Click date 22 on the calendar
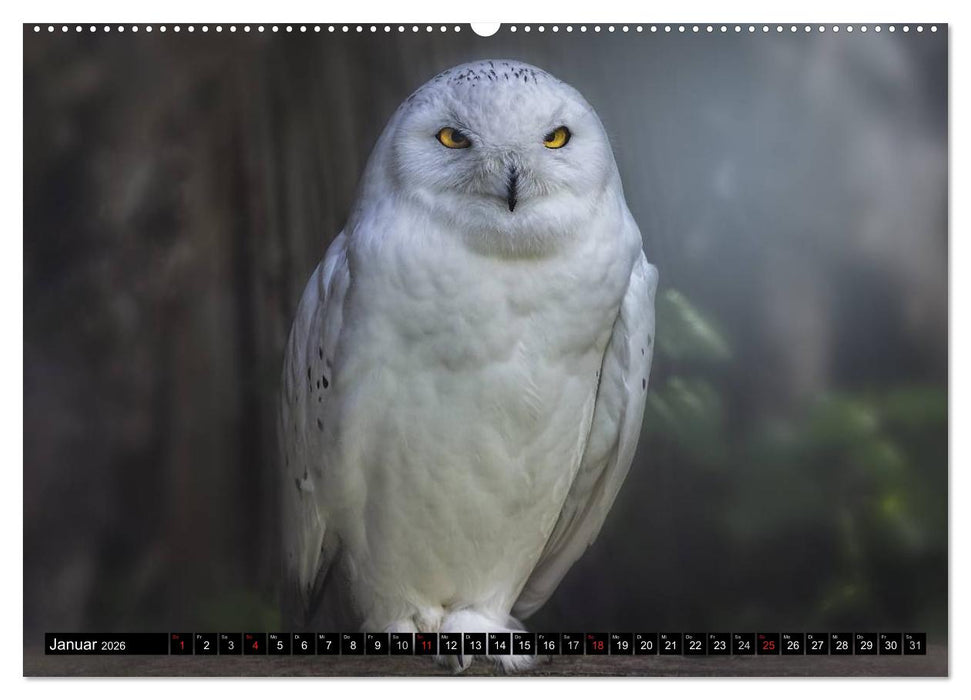The image size is (971, 700). 695,645
